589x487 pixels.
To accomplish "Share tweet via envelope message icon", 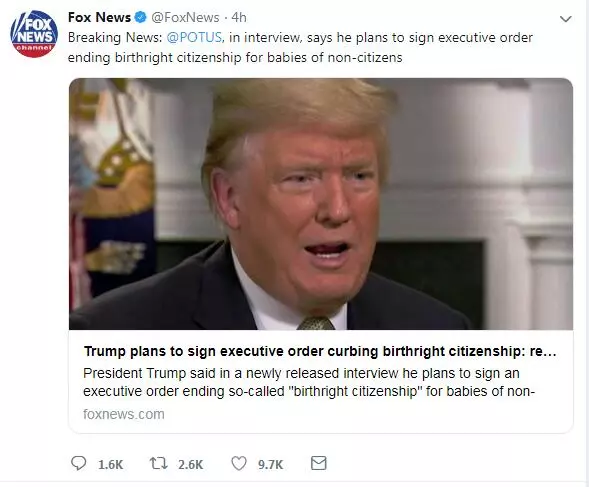I will tap(319, 463).
